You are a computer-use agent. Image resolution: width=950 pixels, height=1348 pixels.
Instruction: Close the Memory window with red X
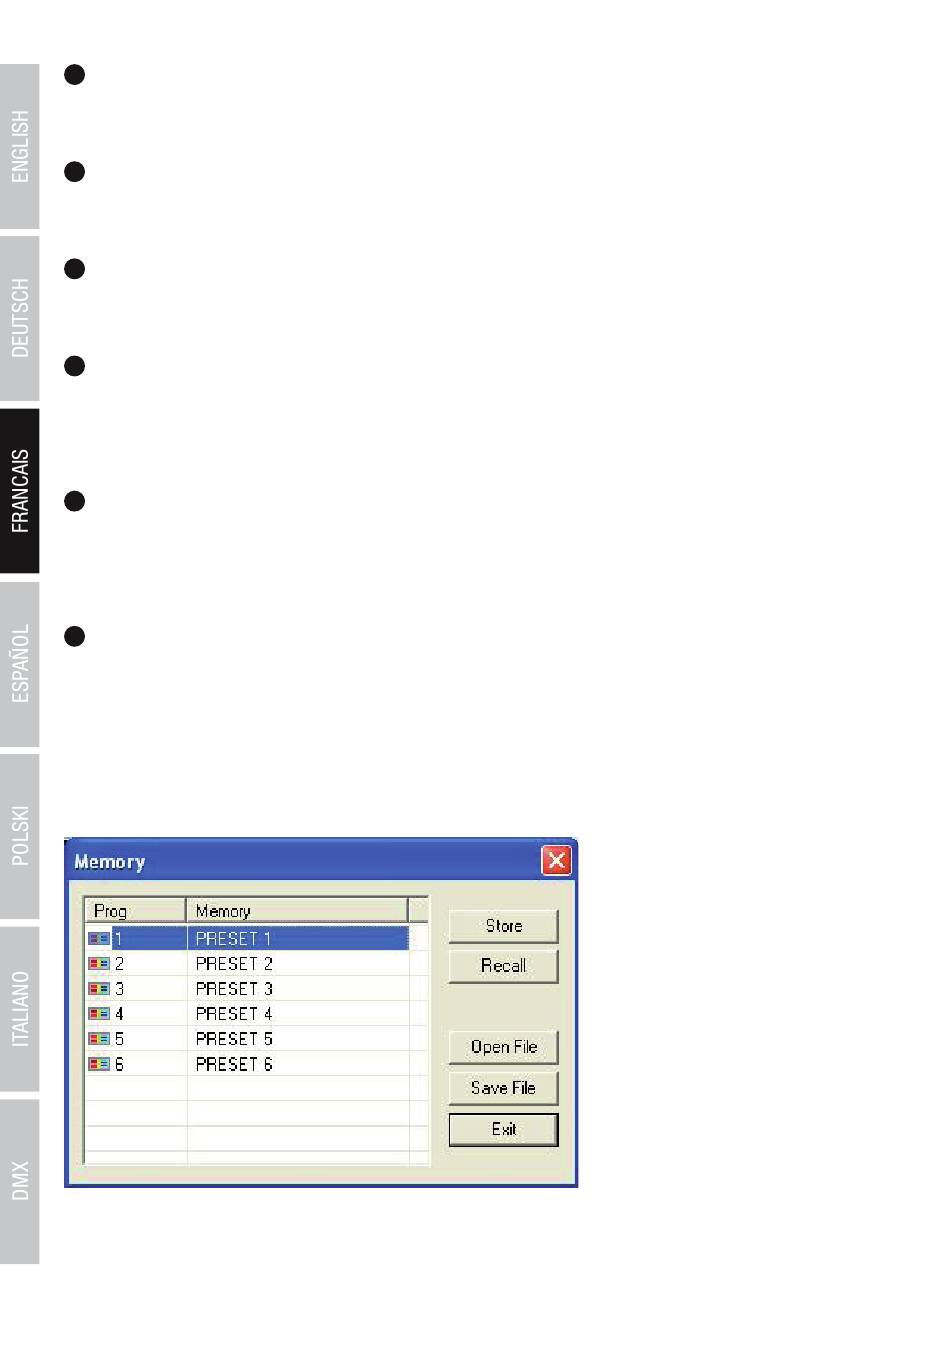tap(556, 861)
